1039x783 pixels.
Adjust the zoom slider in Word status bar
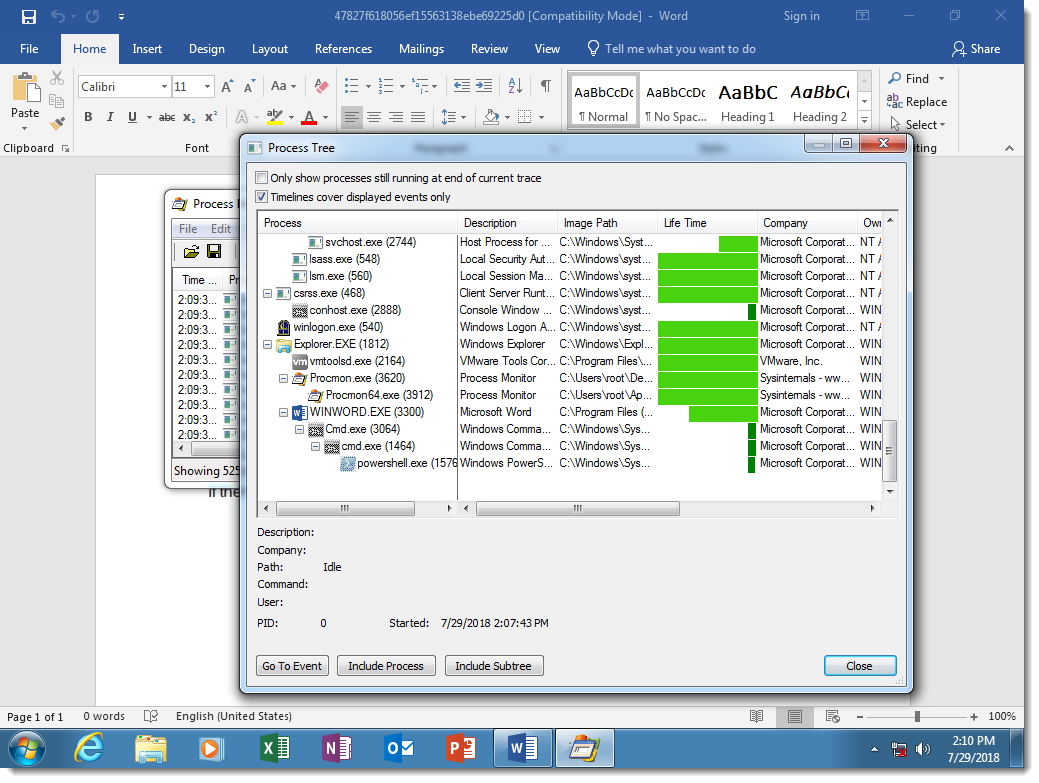tap(917, 716)
